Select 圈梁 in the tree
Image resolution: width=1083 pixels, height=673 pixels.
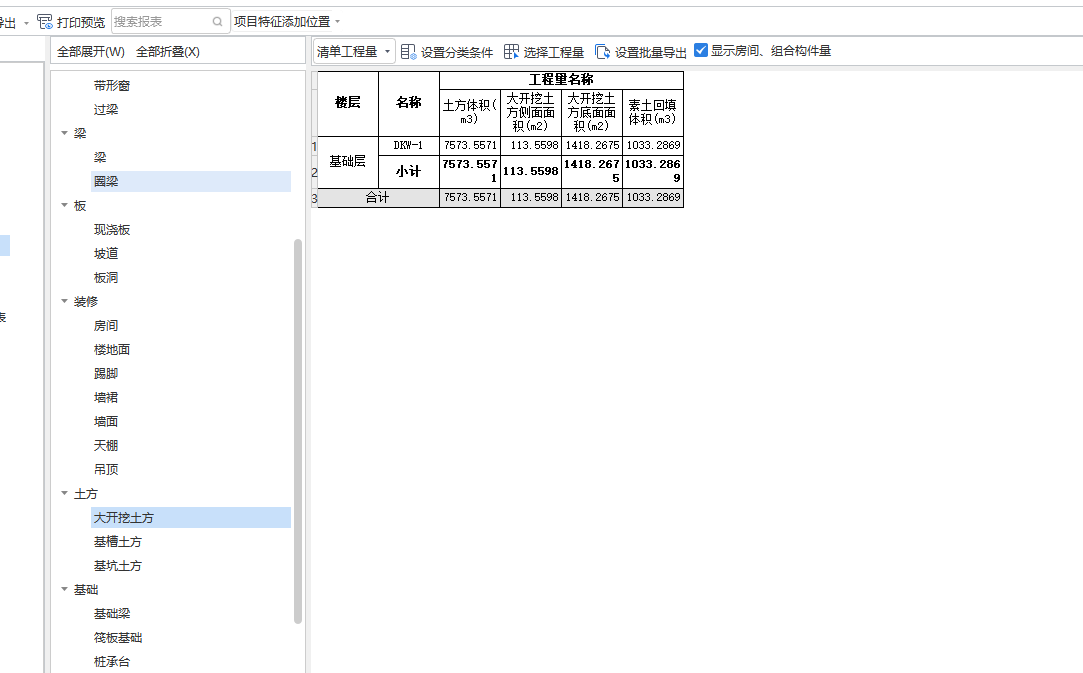(x=106, y=182)
